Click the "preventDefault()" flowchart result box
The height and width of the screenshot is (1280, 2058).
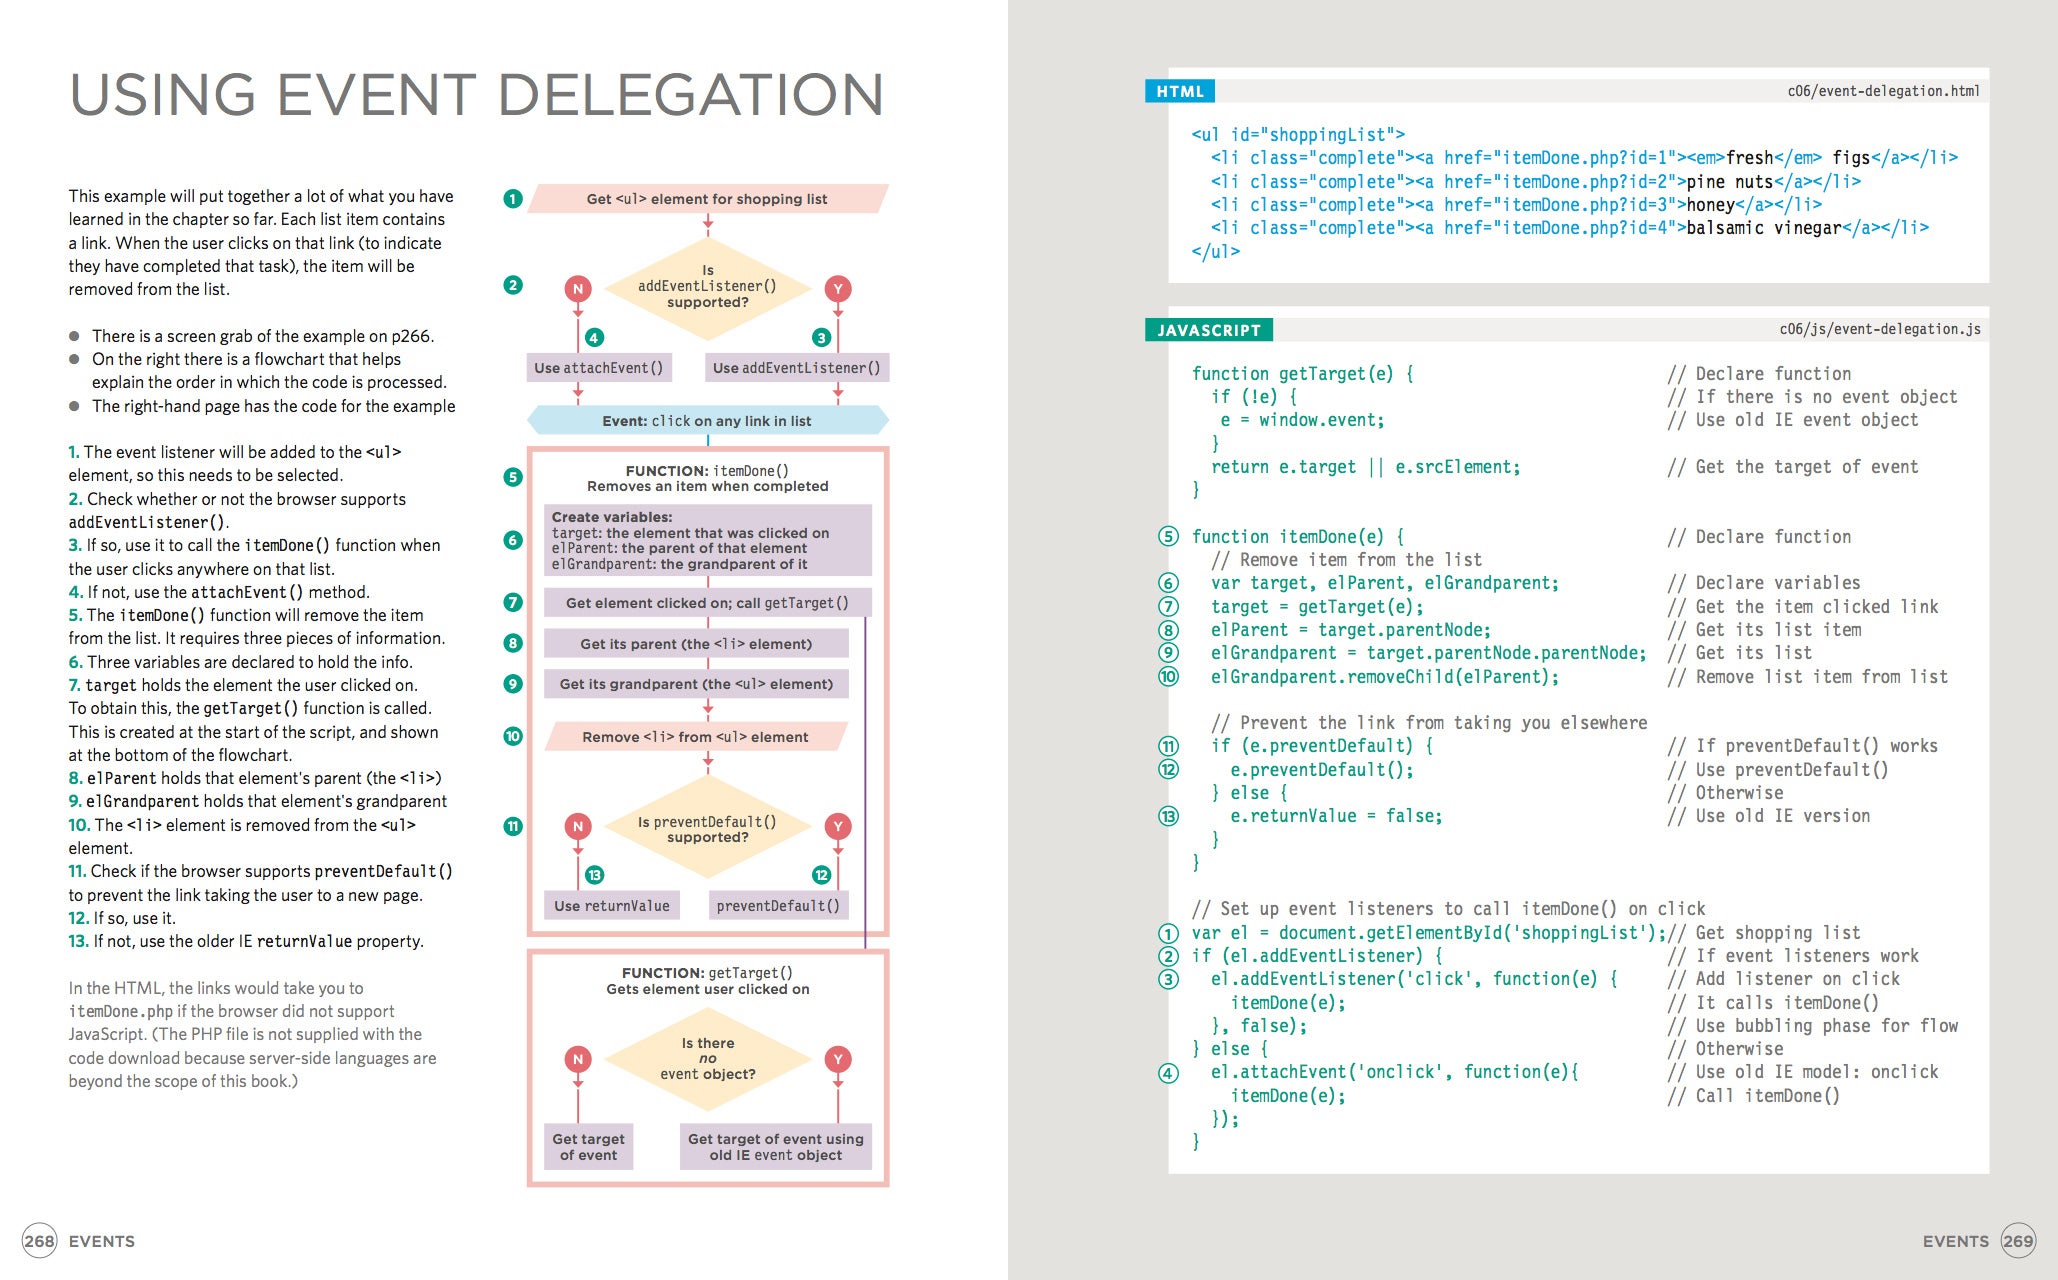778,906
